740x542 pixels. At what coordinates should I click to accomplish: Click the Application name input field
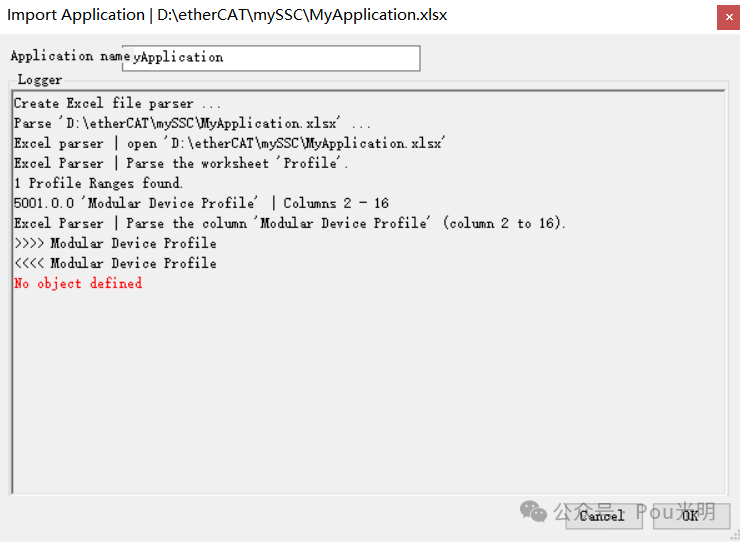pyautogui.click(x=271, y=58)
